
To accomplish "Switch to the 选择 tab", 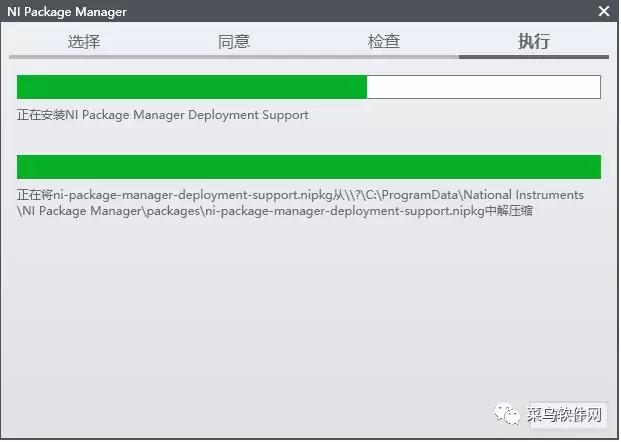I will [84, 41].
